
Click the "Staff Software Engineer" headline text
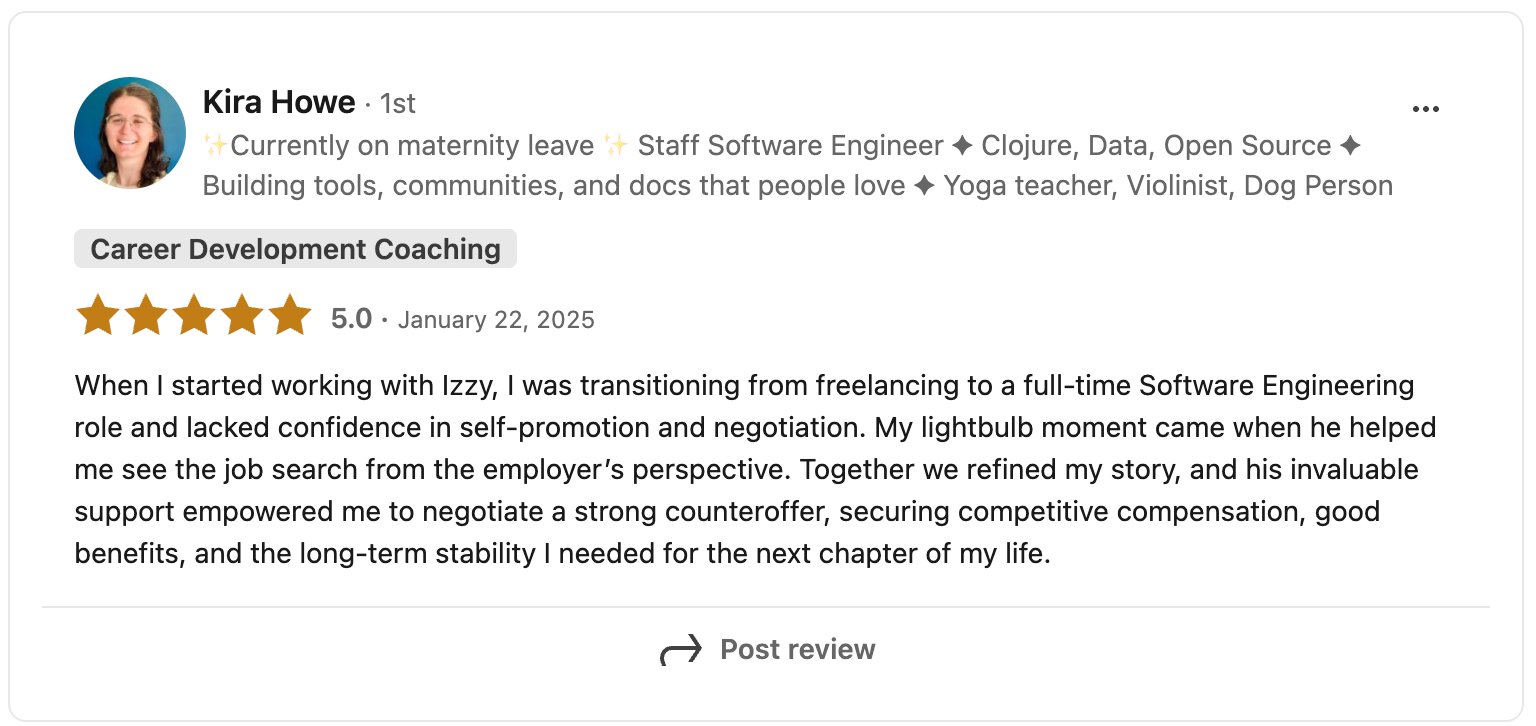(790, 146)
